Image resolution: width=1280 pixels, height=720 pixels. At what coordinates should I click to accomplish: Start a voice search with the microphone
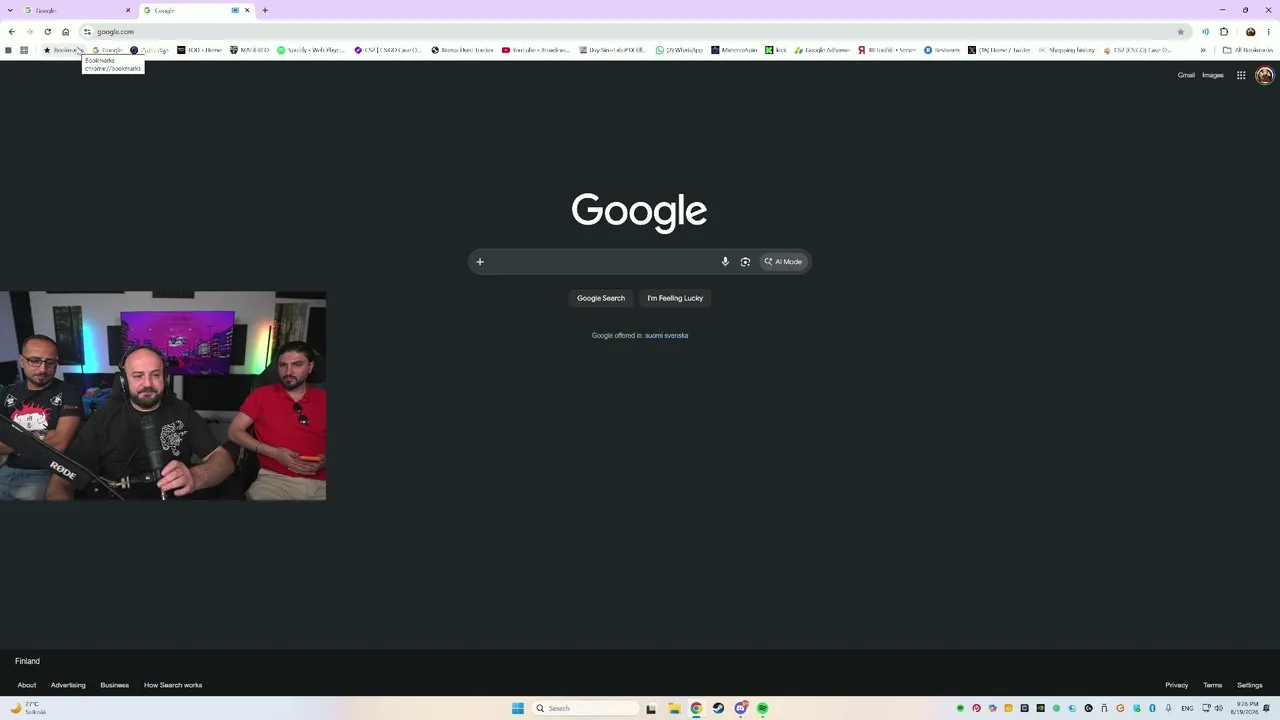pyautogui.click(x=725, y=262)
